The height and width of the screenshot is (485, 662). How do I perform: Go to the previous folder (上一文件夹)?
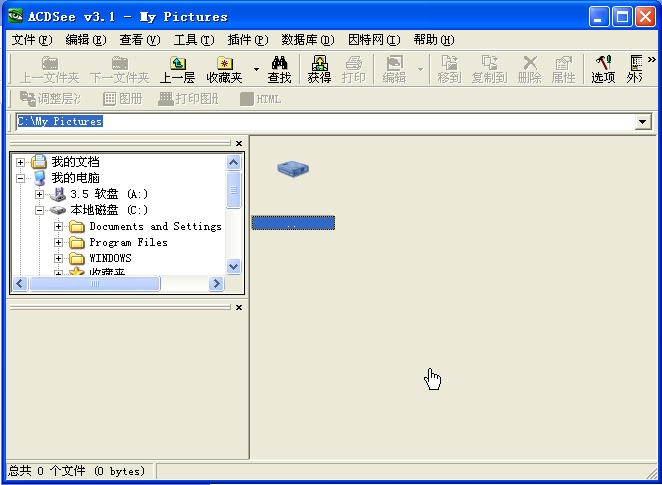(x=49, y=70)
